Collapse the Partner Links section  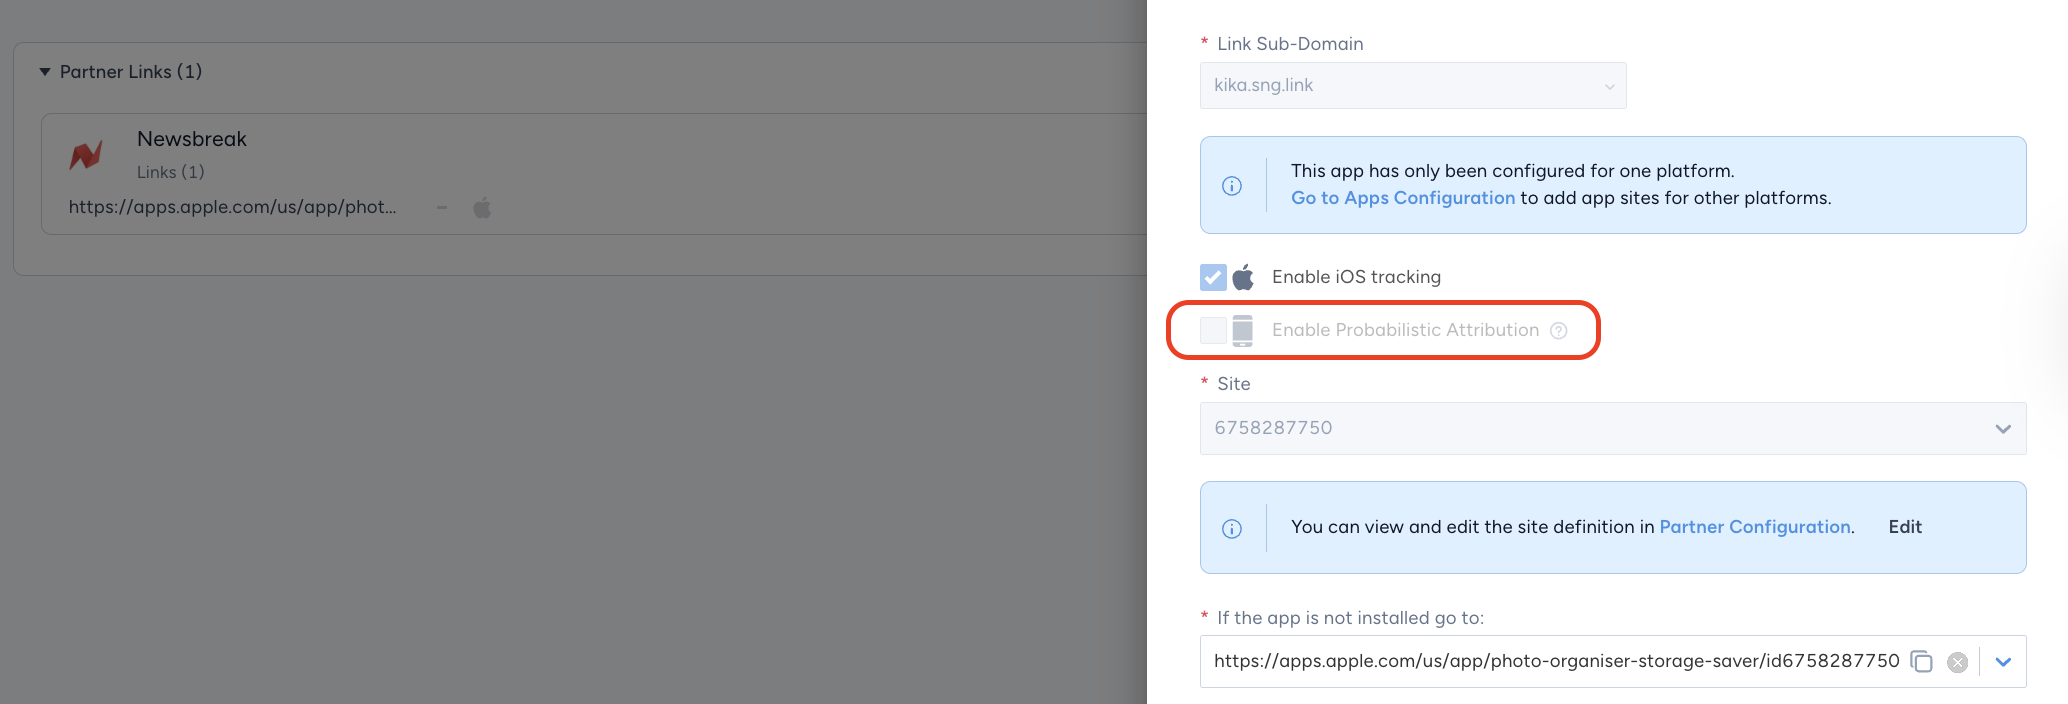pyautogui.click(x=45, y=72)
